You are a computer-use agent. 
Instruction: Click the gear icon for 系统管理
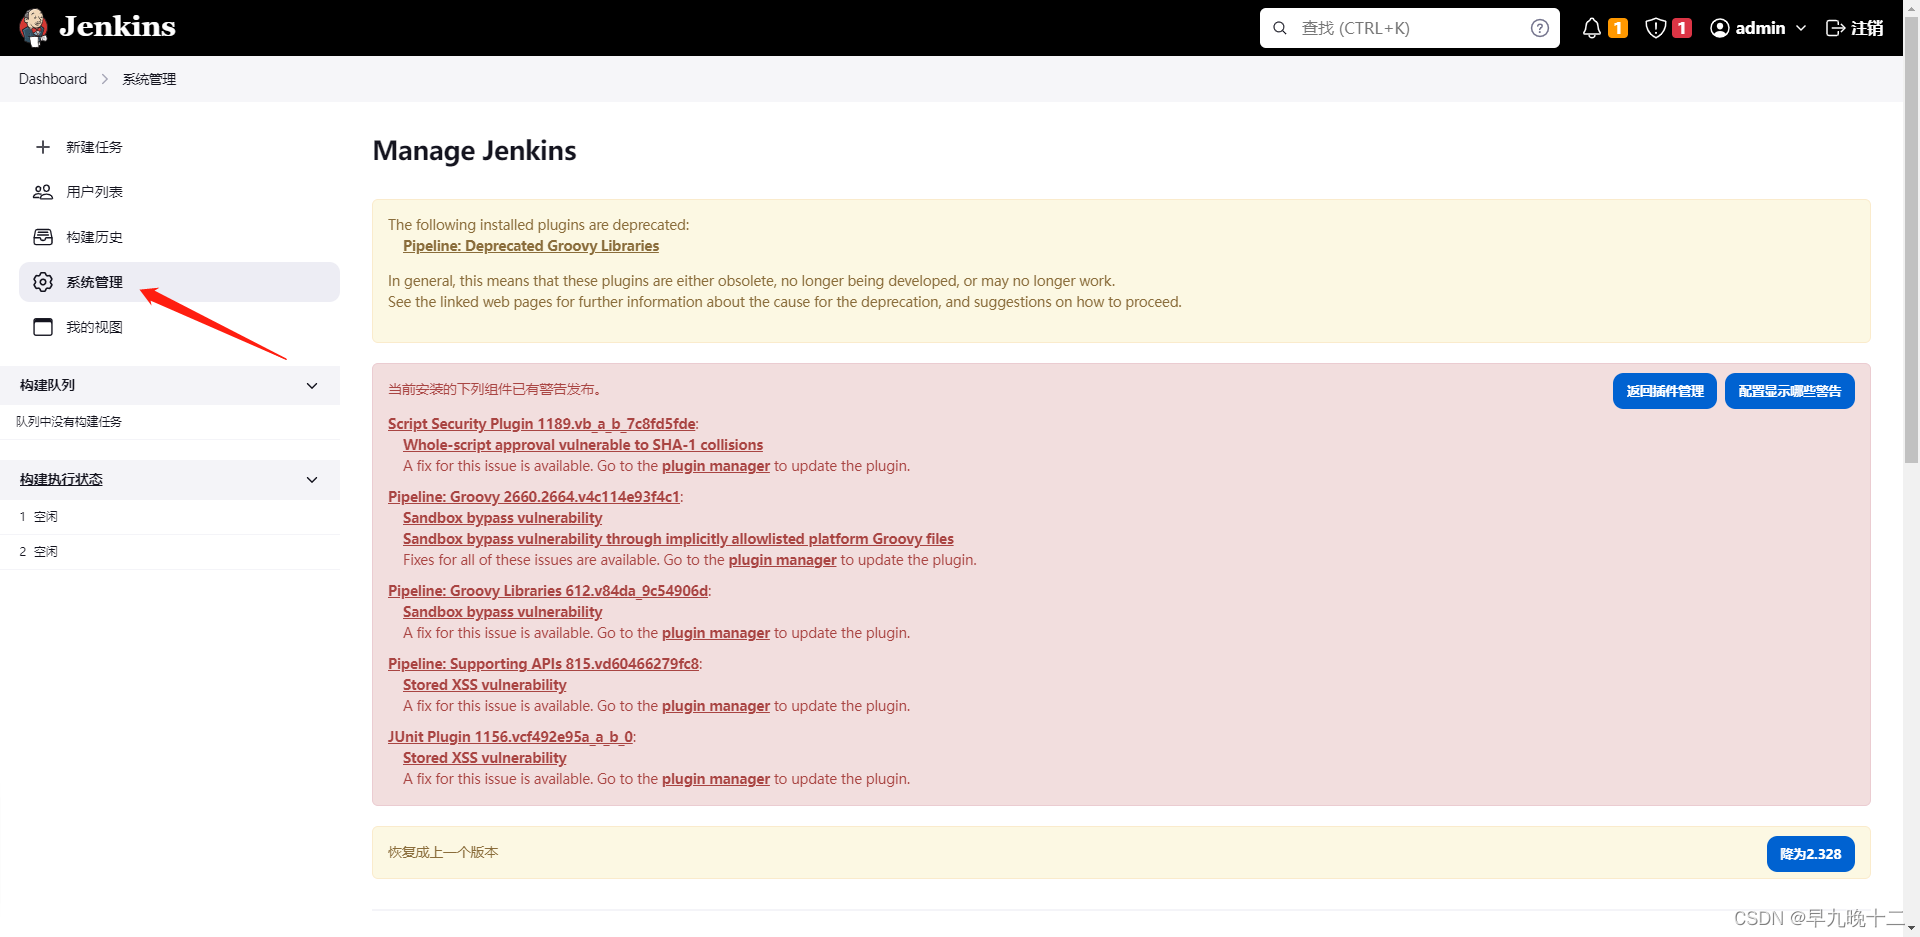point(43,282)
